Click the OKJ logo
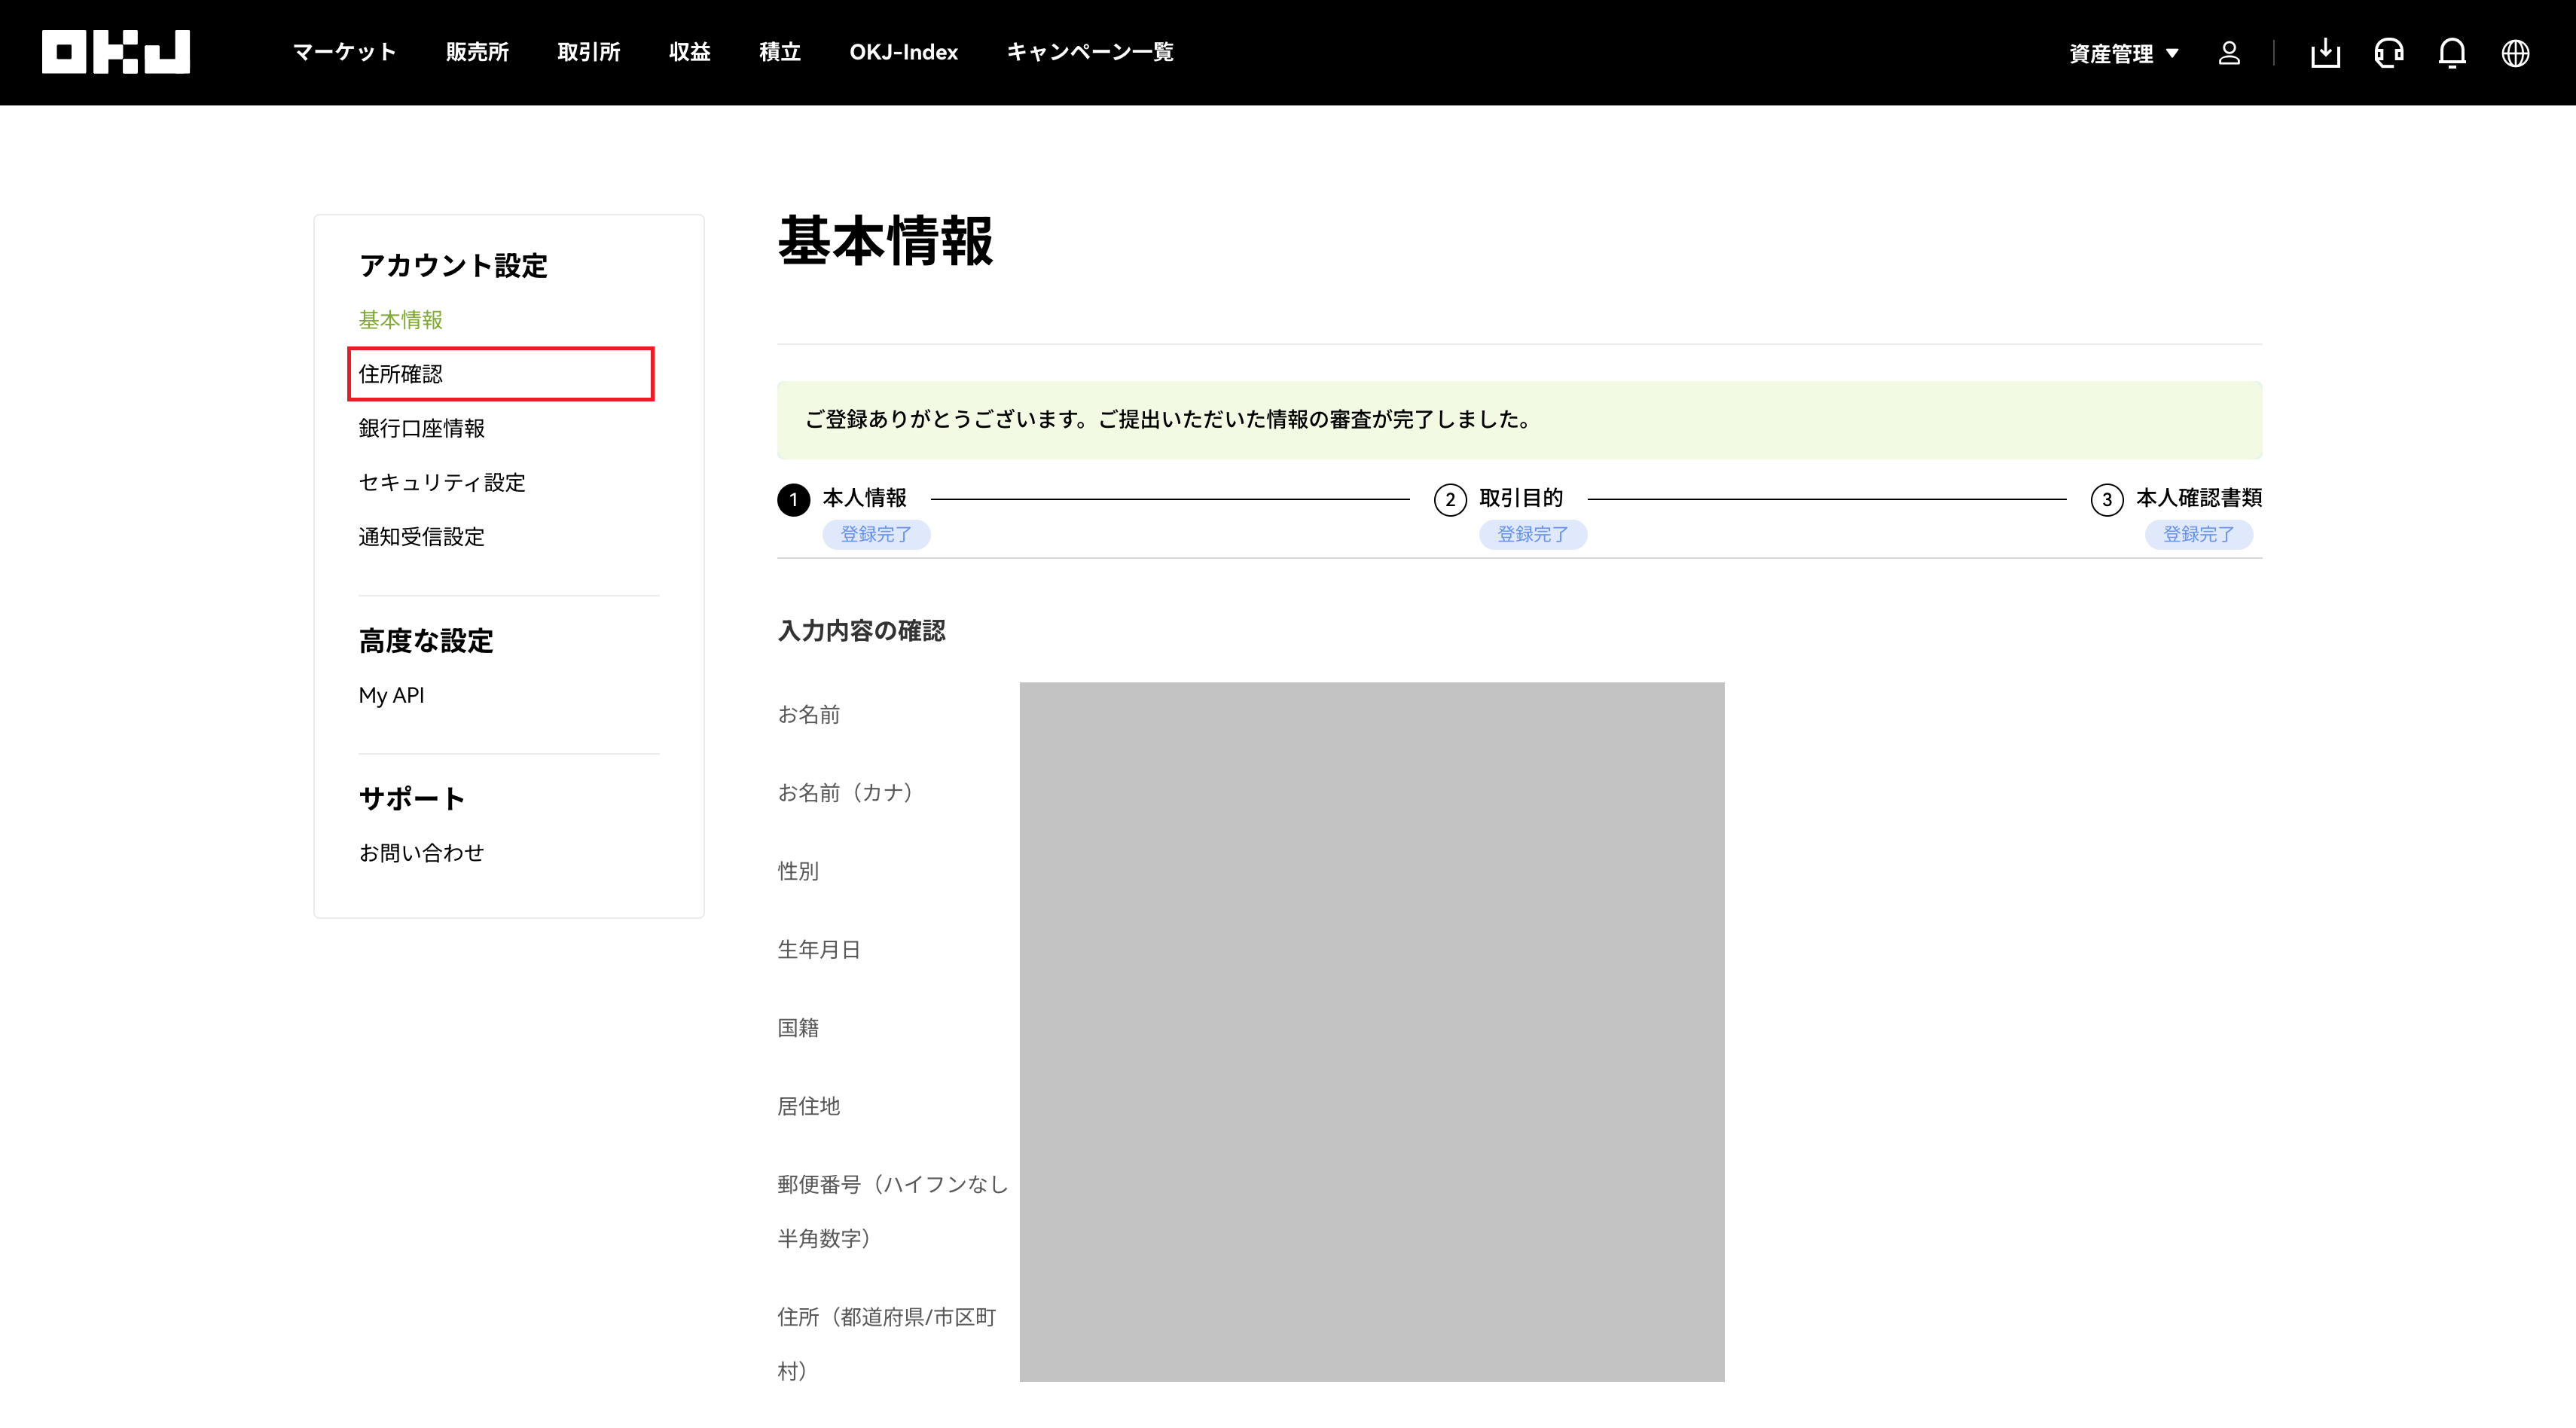Image resolution: width=2576 pixels, height=1428 pixels. click(116, 52)
